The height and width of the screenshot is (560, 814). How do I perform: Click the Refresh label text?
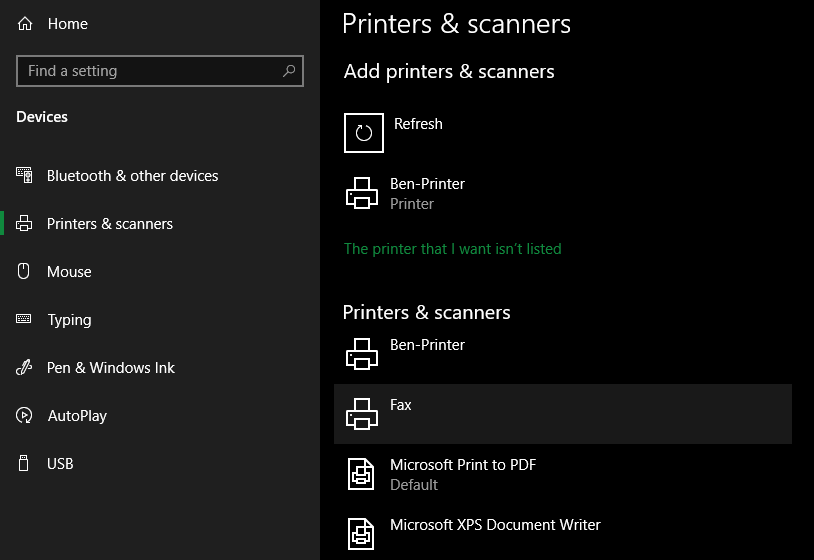pos(418,124)
